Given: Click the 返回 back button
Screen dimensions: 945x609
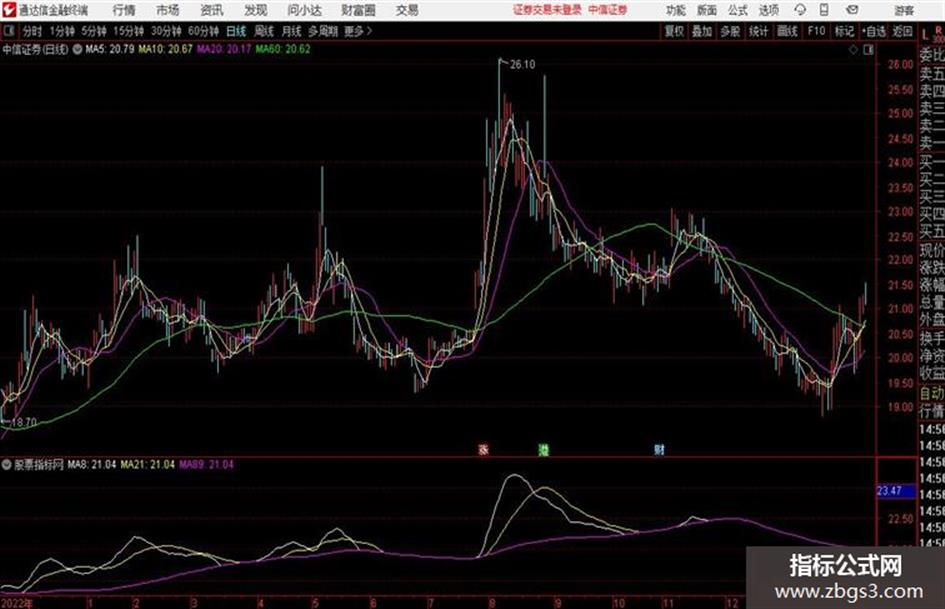Looking at the screenshot, I should 902,31.
